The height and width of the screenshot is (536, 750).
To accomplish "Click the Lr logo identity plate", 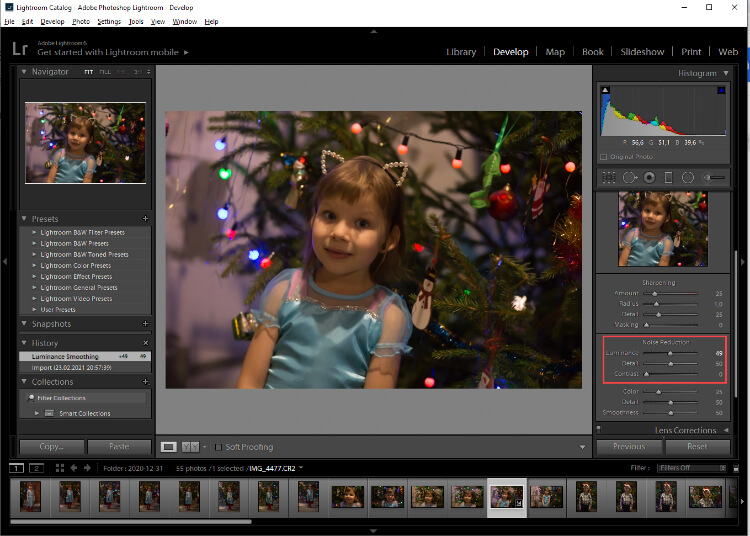I will click(20, 48).
